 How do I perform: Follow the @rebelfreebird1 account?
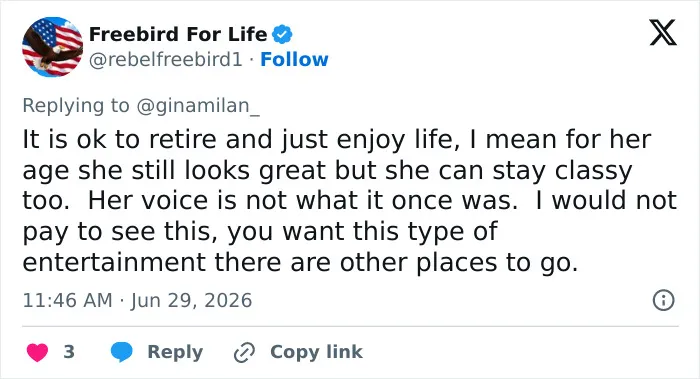pyautogui.click(x=294, y=59)
